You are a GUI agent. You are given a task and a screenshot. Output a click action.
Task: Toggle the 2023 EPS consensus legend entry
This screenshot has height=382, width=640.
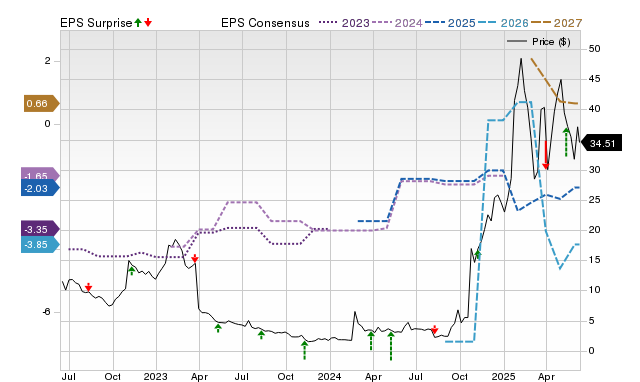[344, 23]
